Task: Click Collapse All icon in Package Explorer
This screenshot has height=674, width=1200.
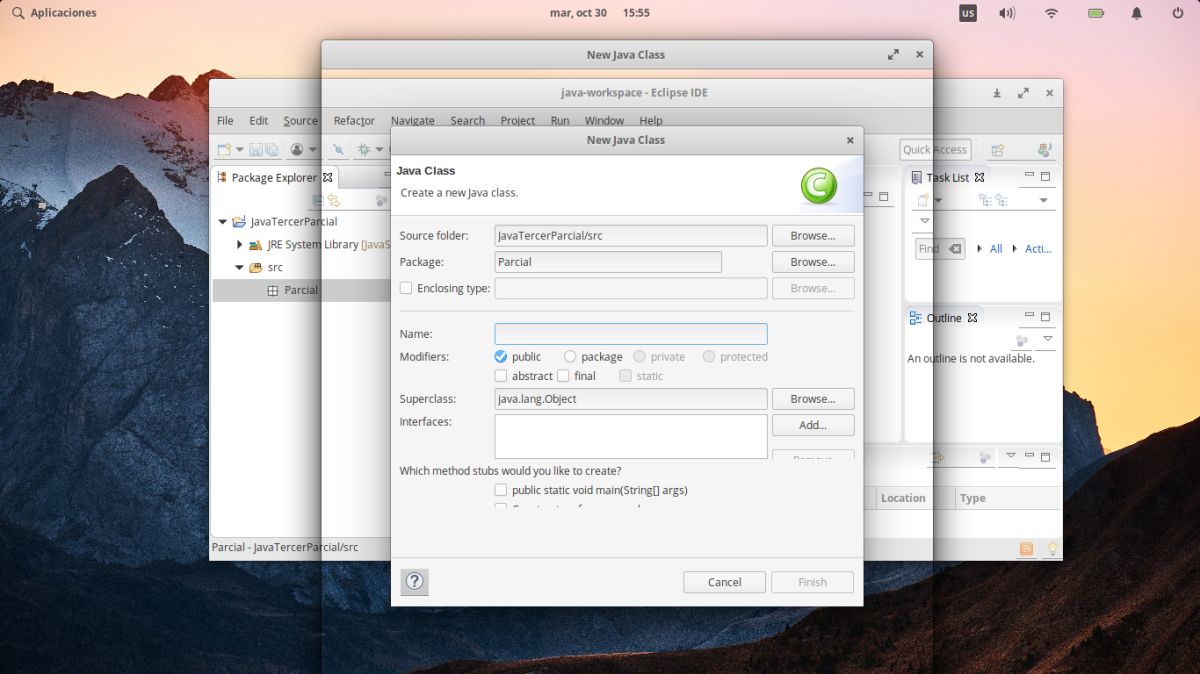Action: click(318, 200)
